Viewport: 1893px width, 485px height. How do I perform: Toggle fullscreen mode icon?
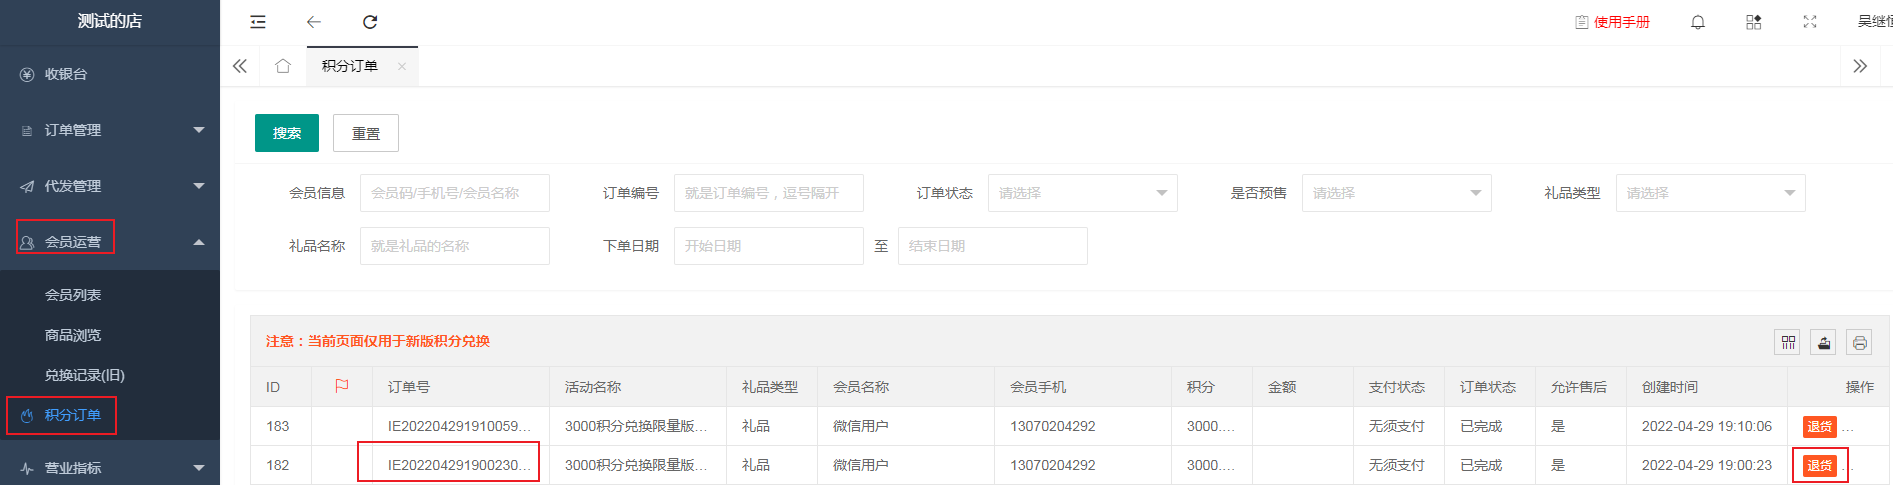[x=1810, y=22]
